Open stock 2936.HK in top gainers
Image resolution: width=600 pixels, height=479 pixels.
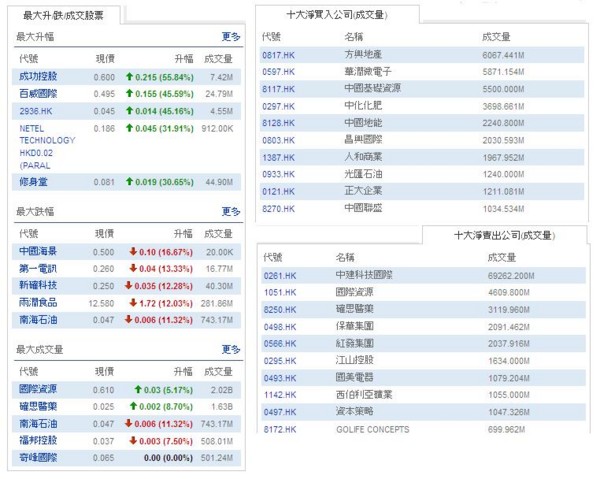(36, 111)
